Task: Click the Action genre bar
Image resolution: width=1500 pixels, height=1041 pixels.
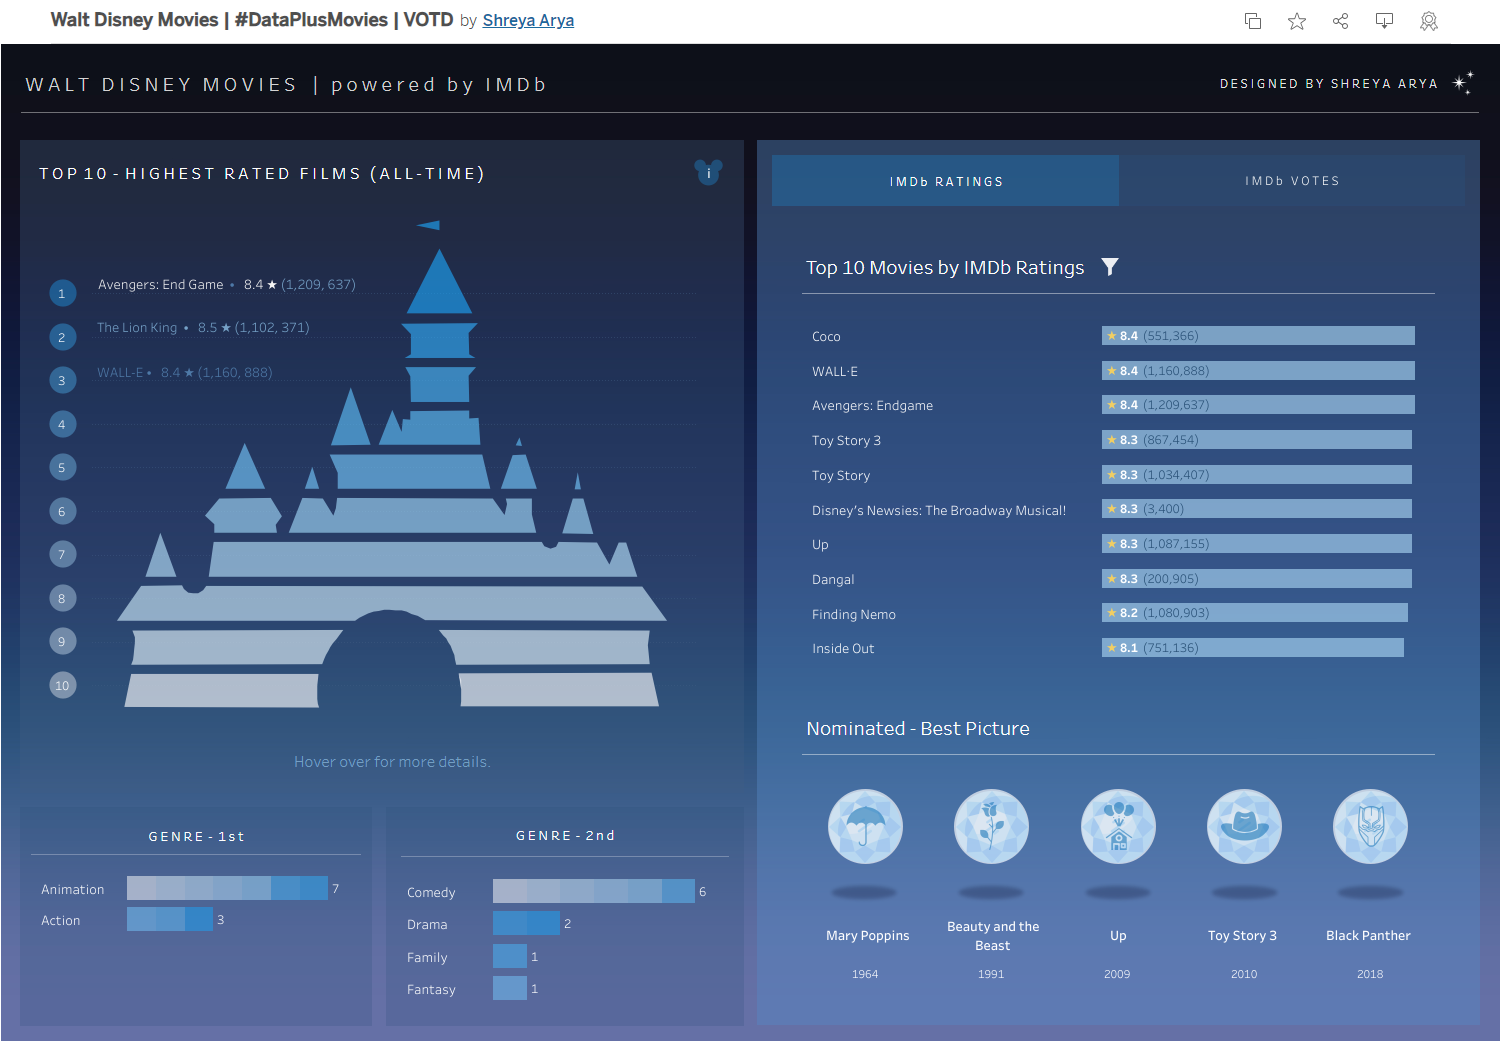Action: click(170, 920)
